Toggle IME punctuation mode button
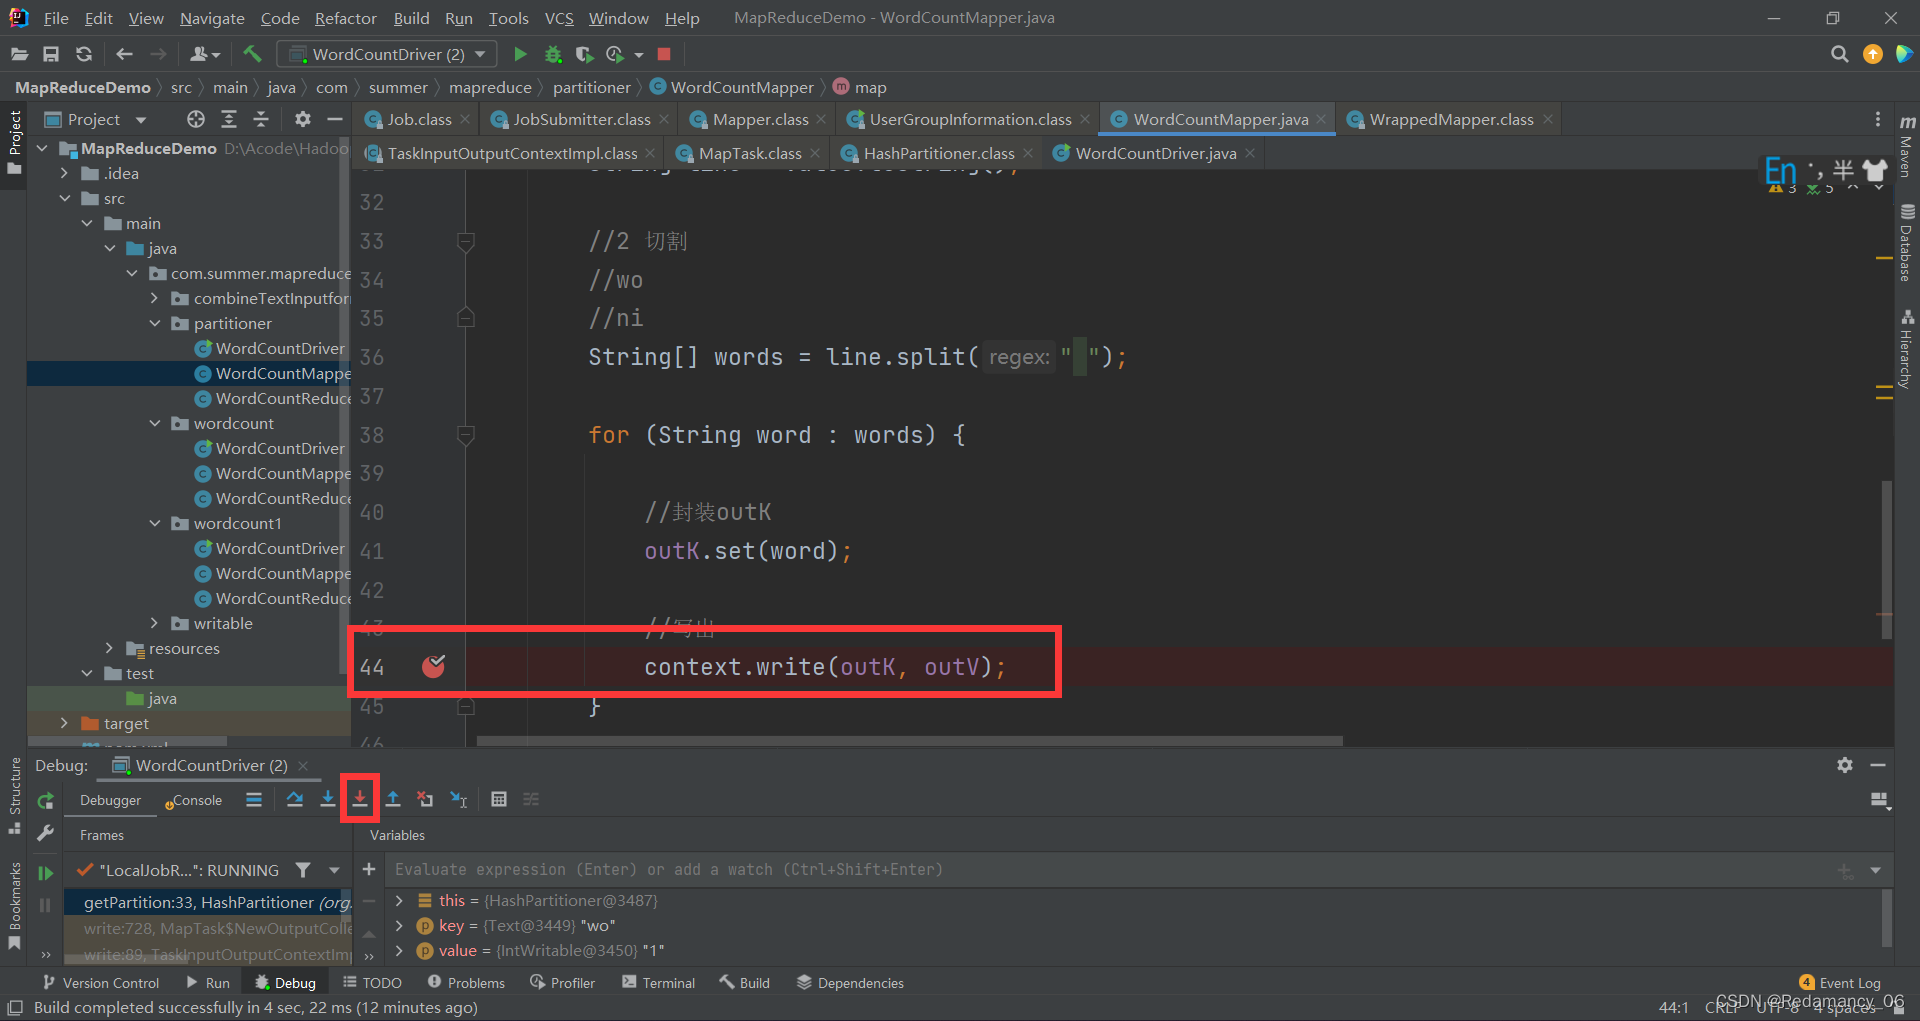 pos(1815,171)
